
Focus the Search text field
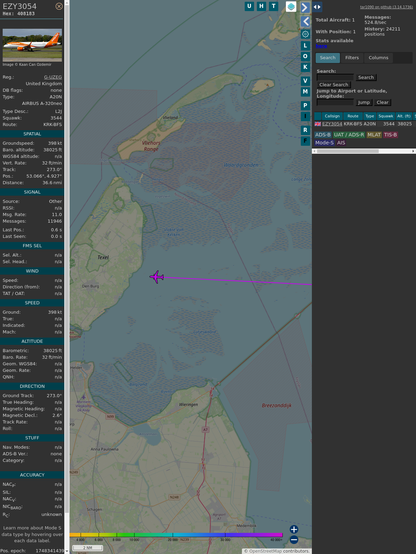335,77
